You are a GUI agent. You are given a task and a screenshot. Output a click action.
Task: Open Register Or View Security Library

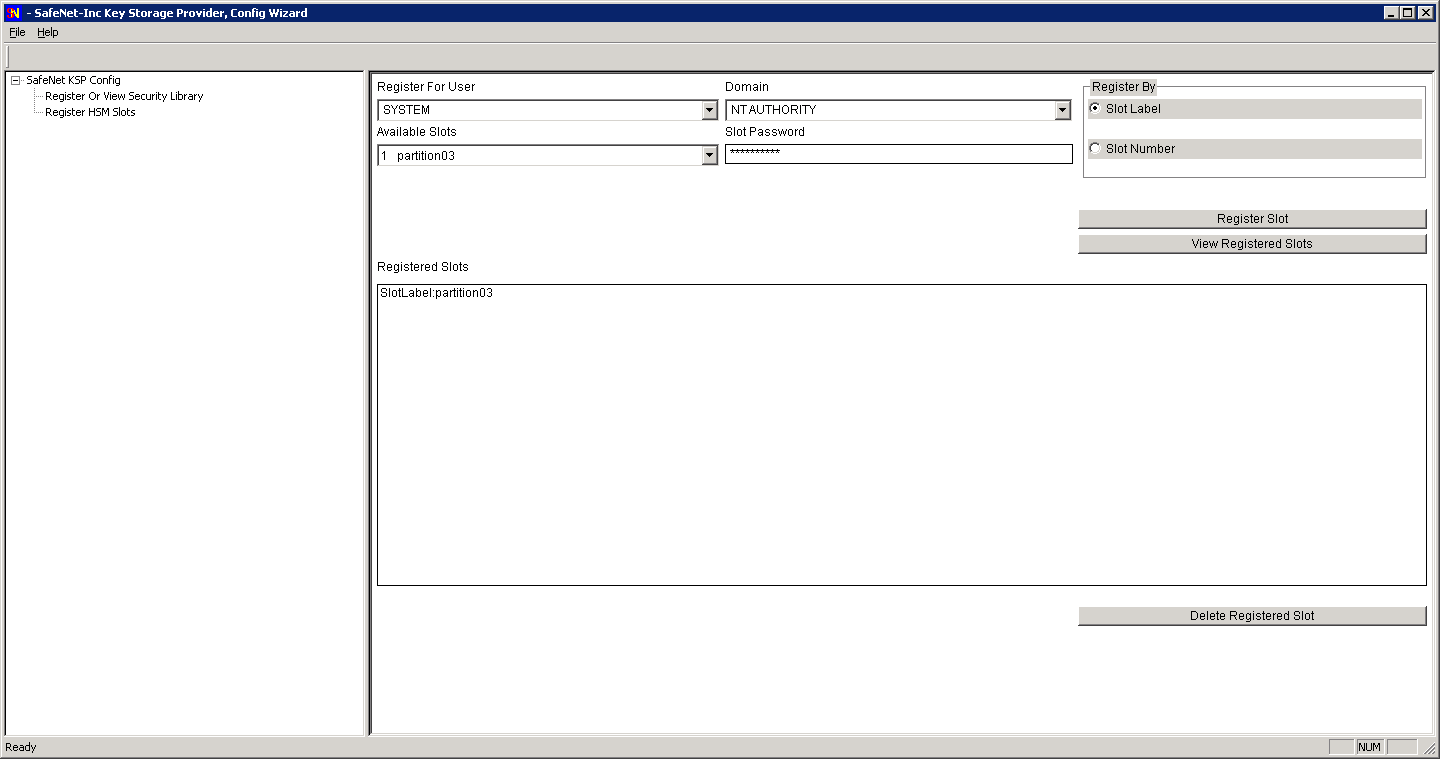(x=124, y=96)
